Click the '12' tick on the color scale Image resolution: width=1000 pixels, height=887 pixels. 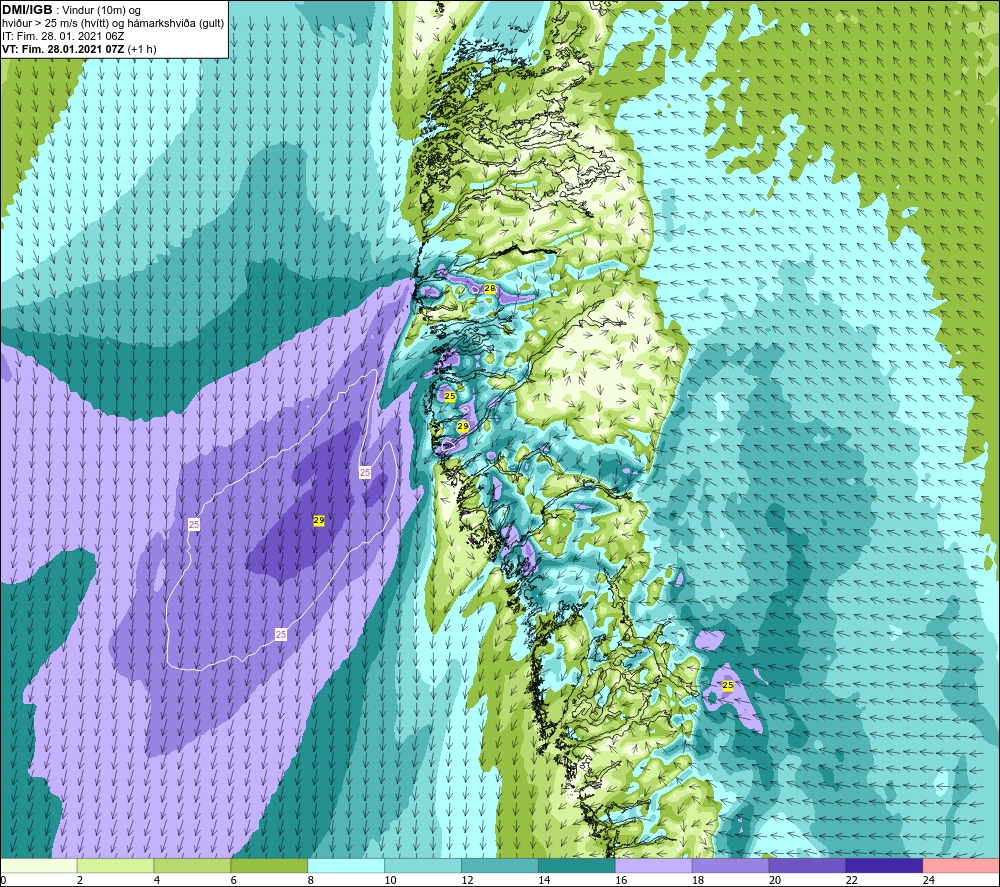pyautogui.click(x=467, y=880)
